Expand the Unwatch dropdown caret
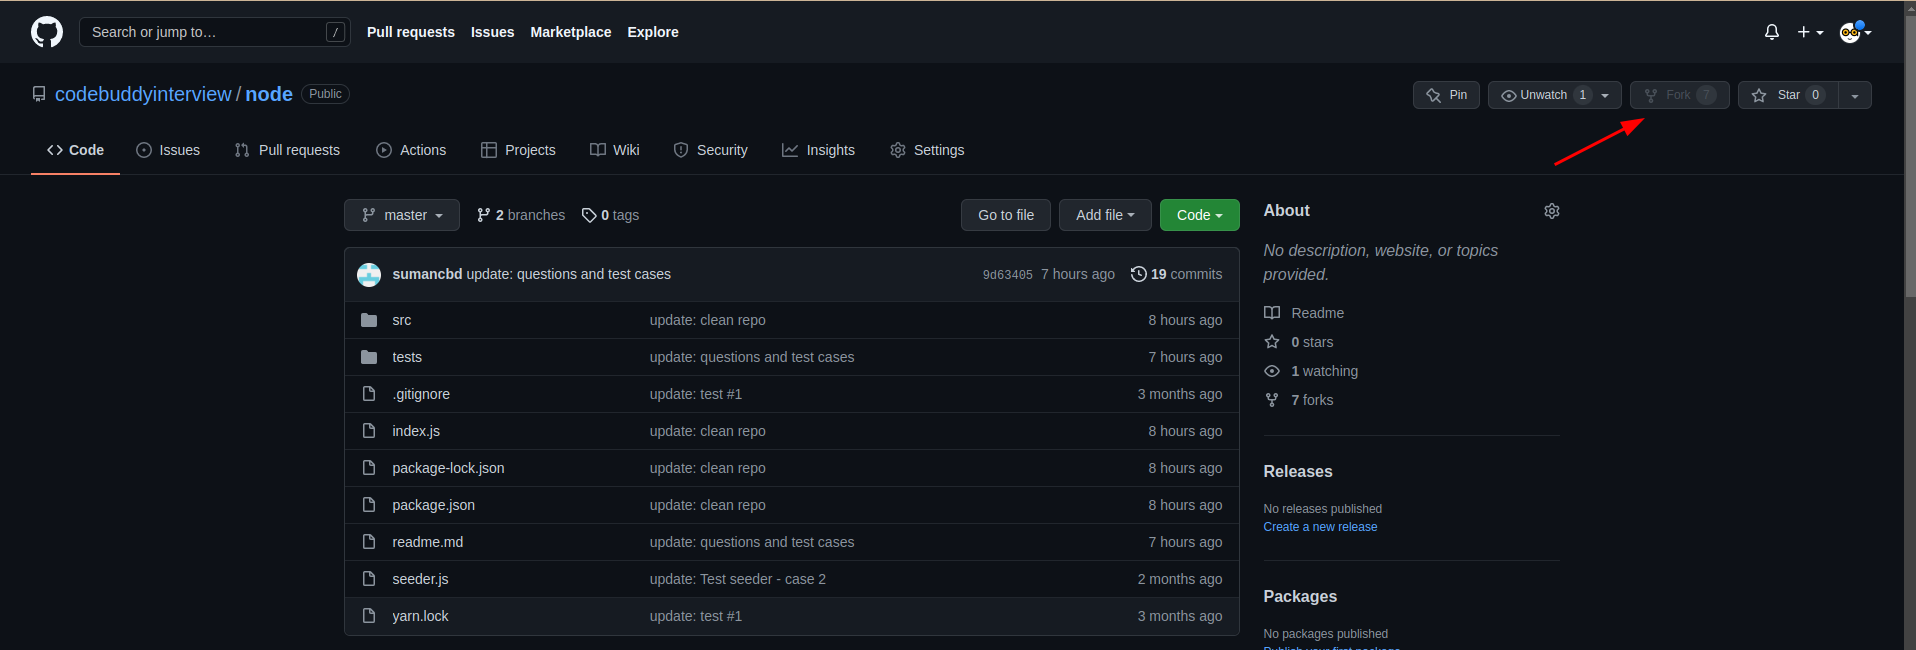This screenshot has width=1916, height=650. click(x=1606, y=95)
